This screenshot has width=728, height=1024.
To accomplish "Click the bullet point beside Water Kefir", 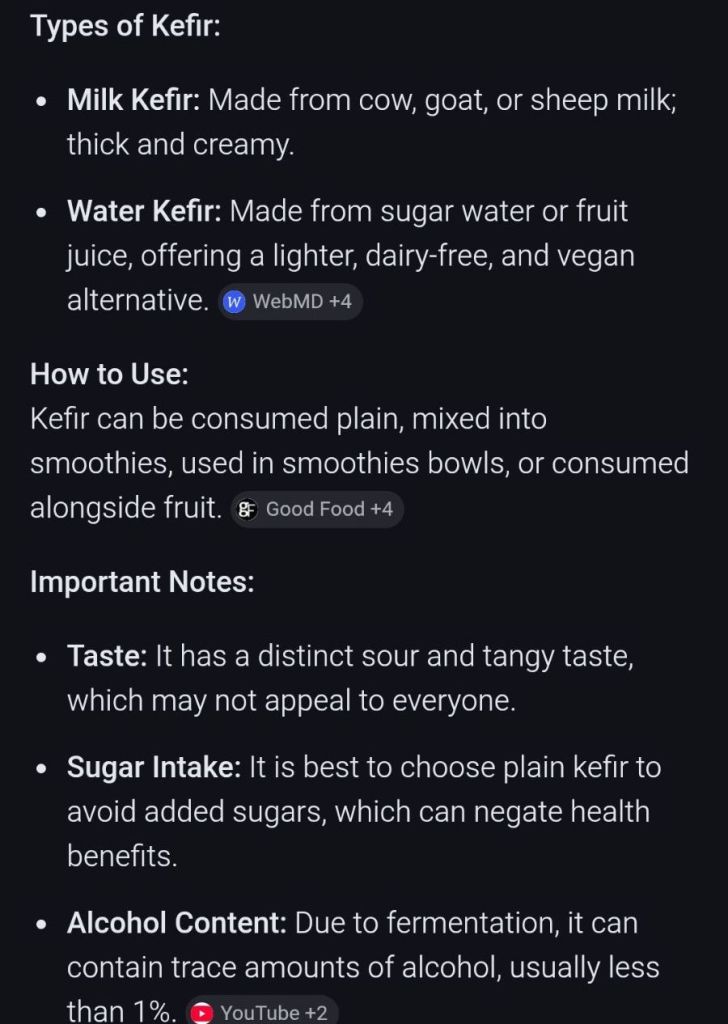I will [x=40, y=212].
